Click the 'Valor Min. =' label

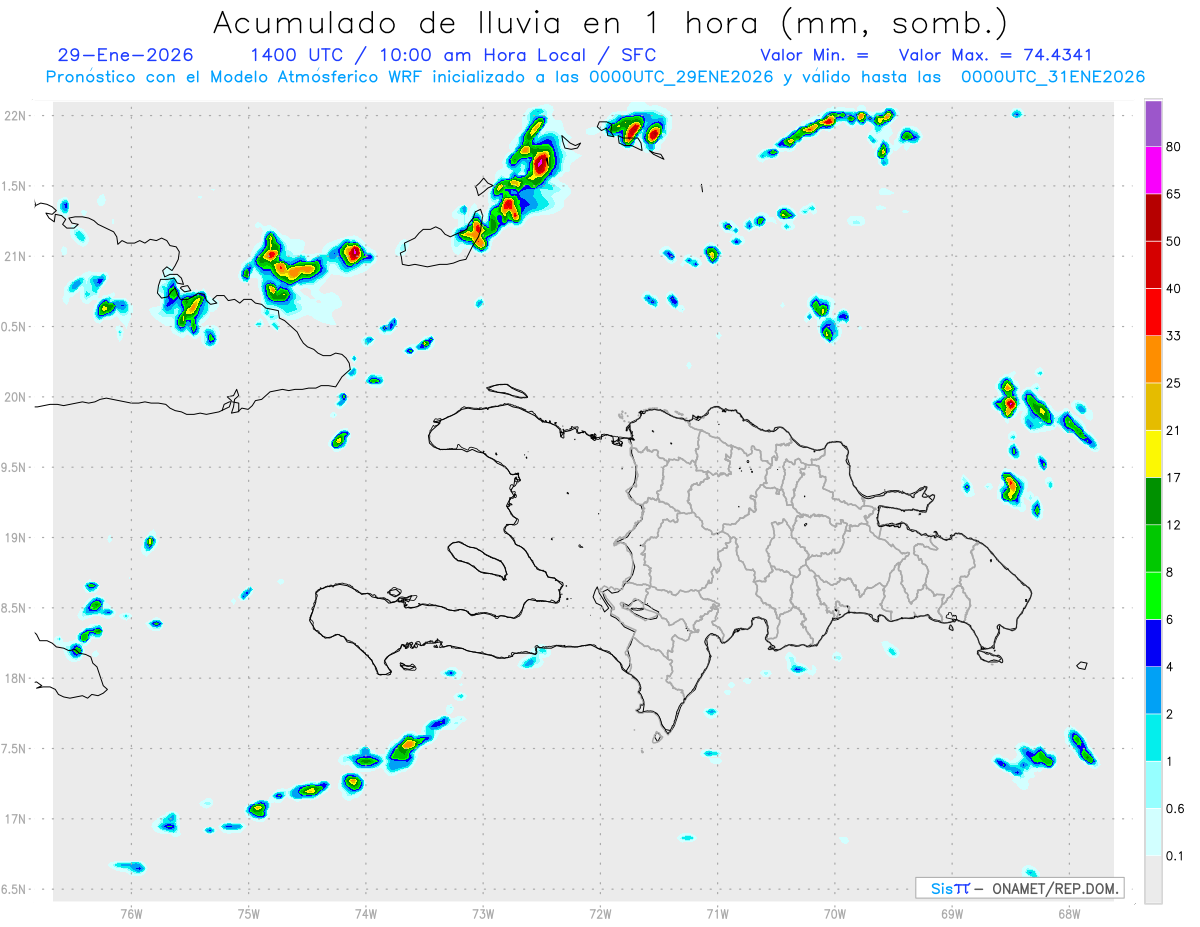814,55
